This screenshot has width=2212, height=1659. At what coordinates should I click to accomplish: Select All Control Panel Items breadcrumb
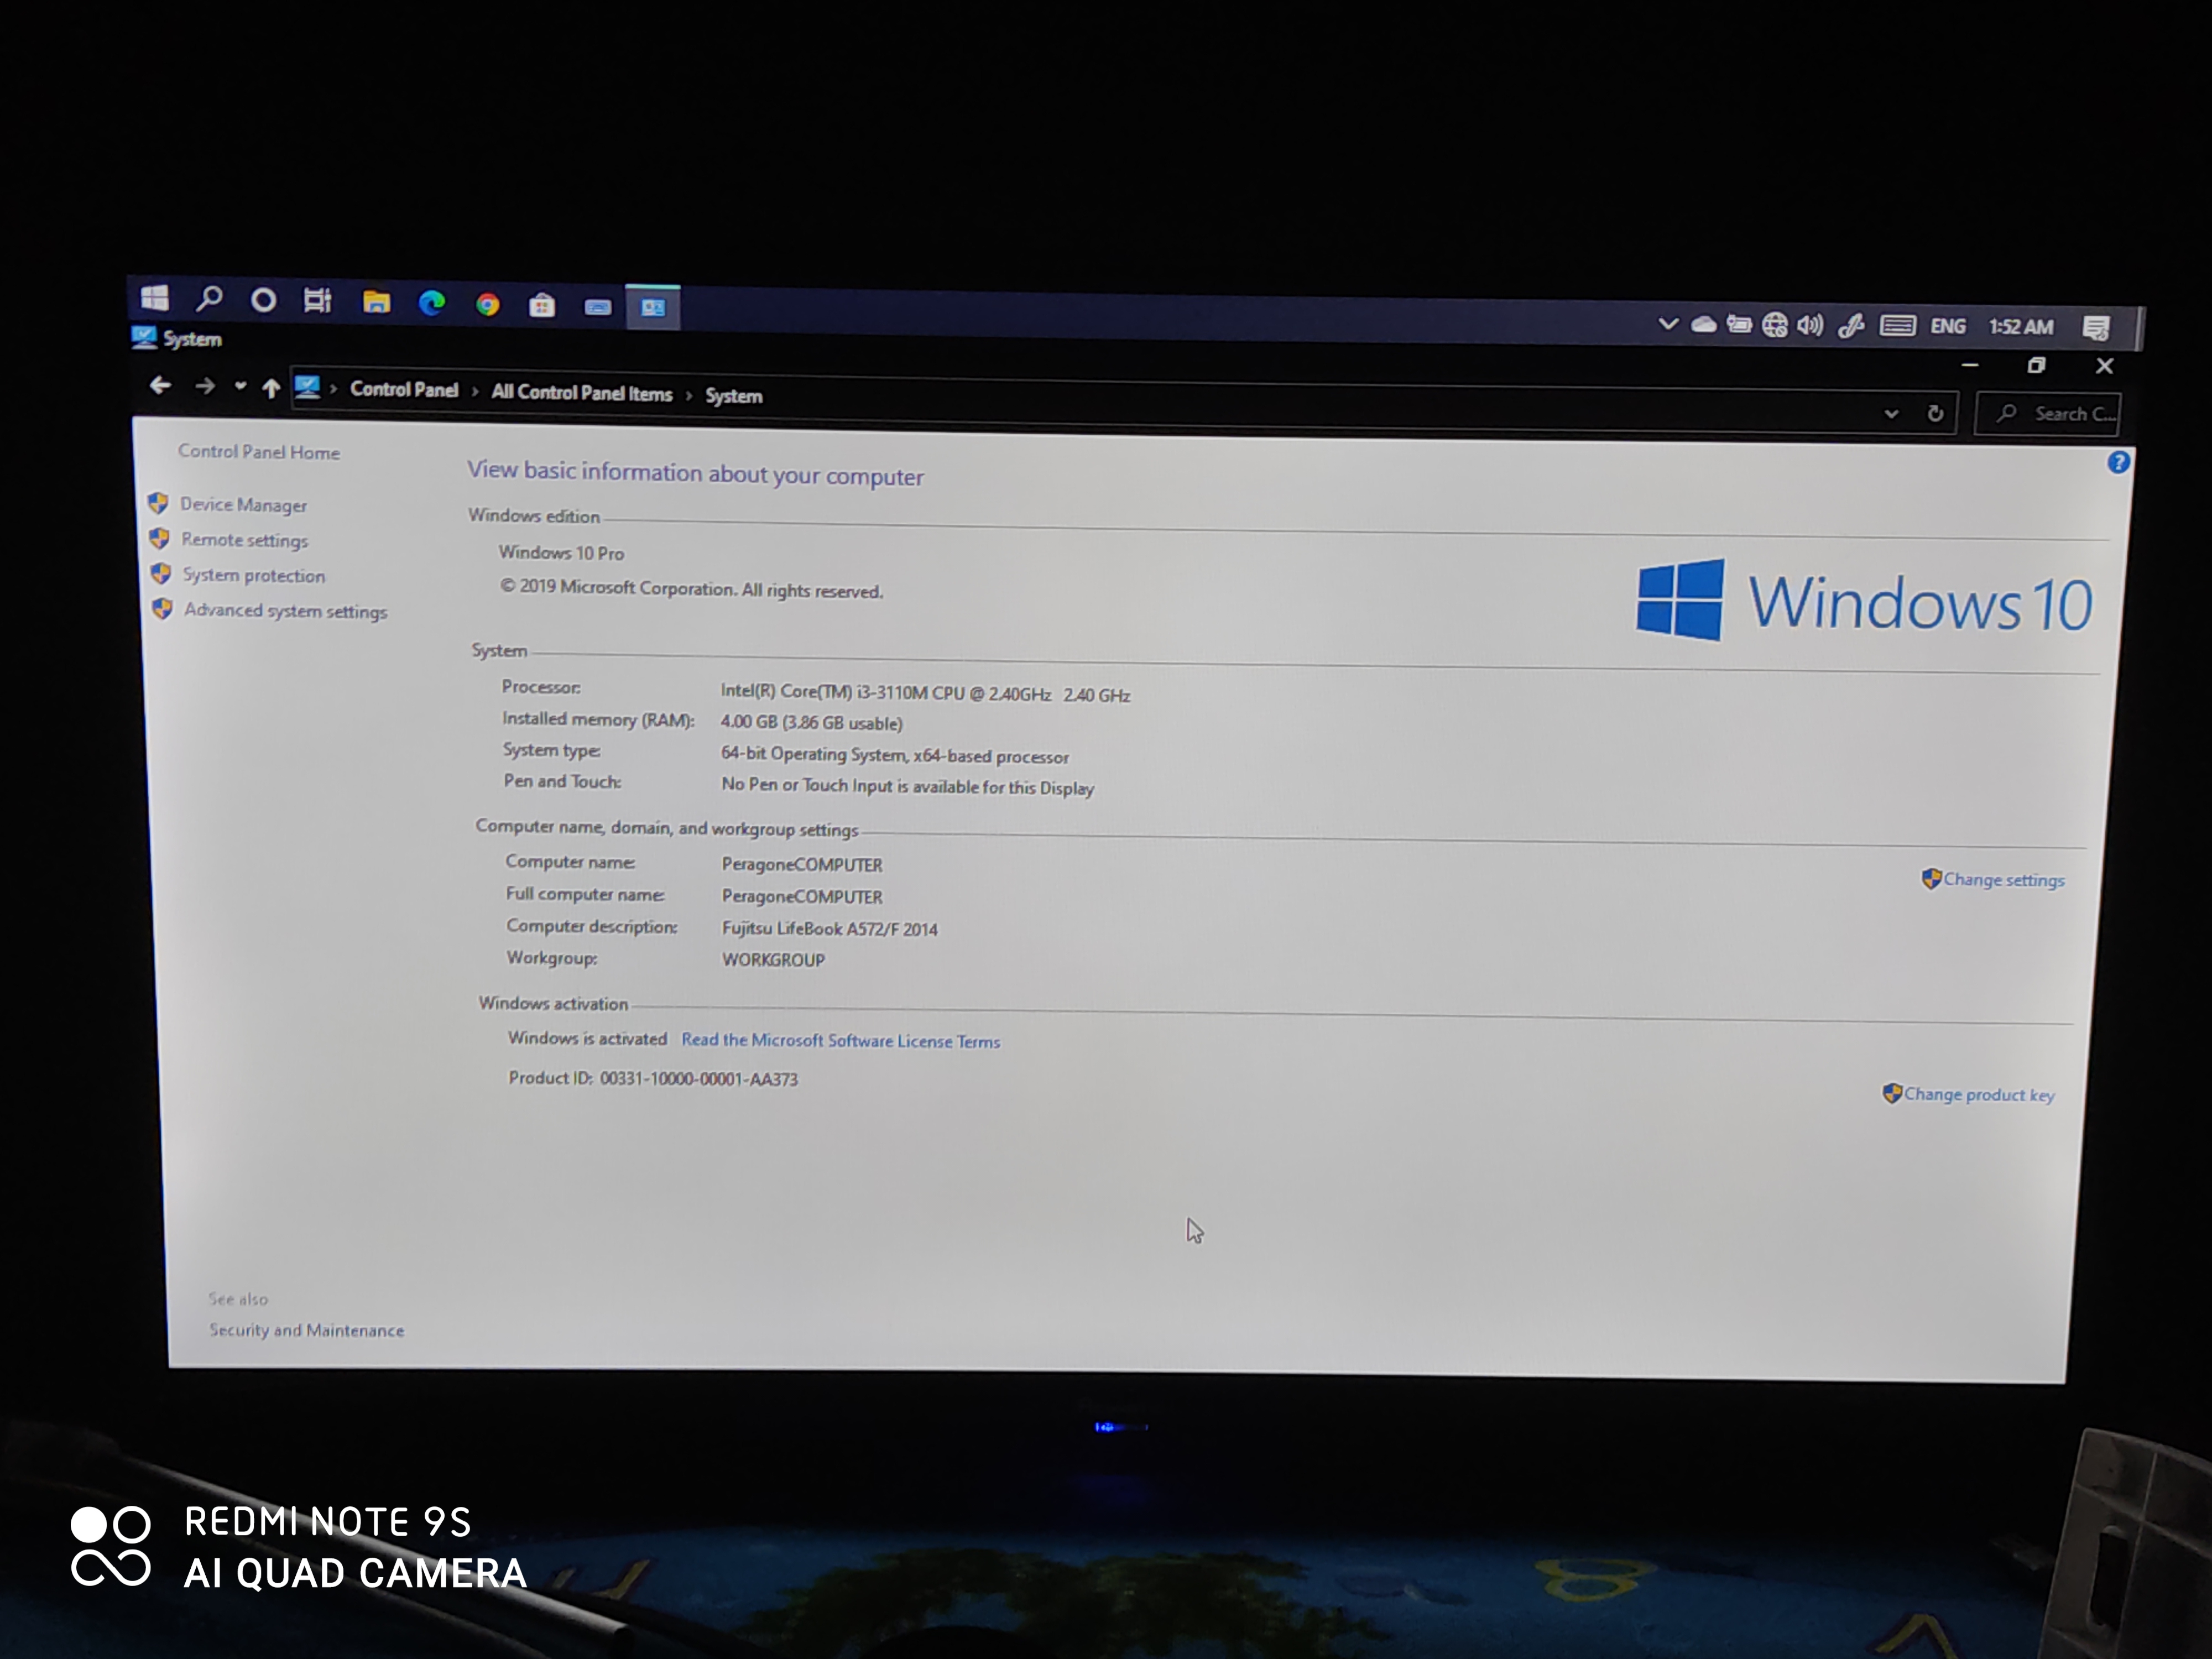click(x=581, y=393)
